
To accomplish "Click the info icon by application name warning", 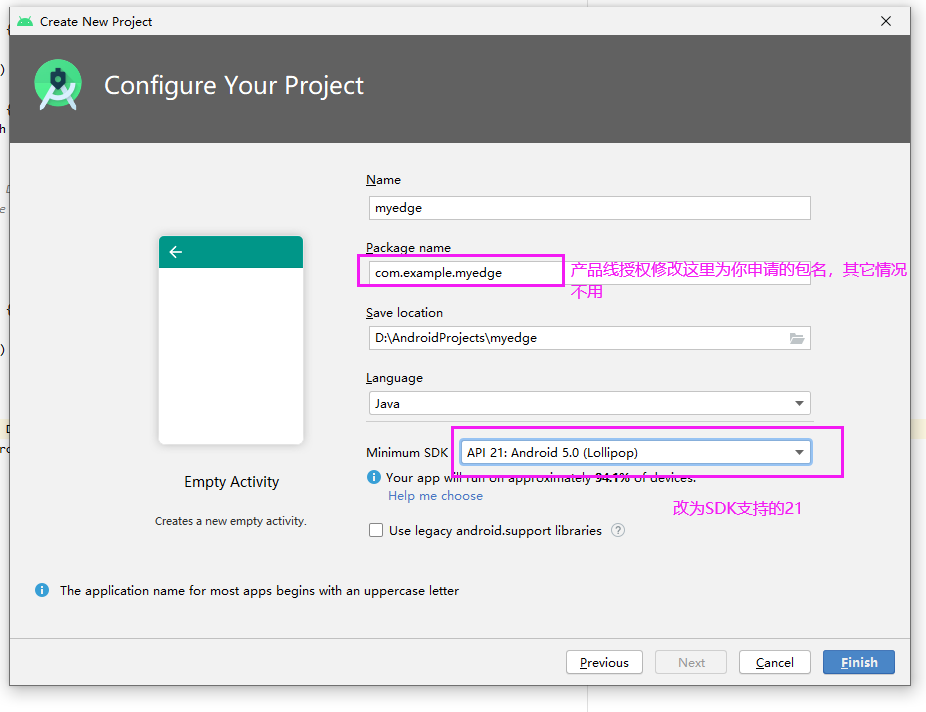I will click(42, 590).
